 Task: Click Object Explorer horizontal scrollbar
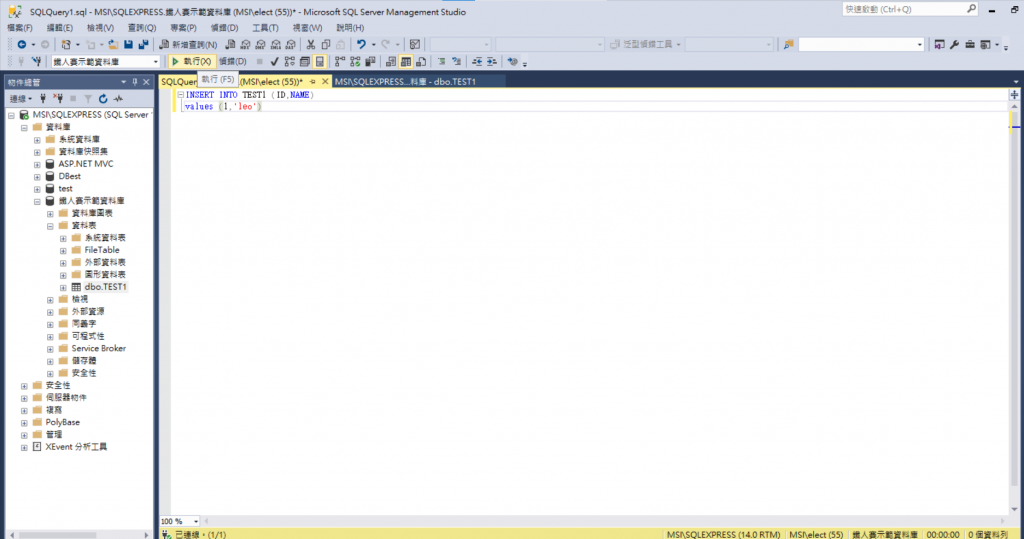[79, 534]
